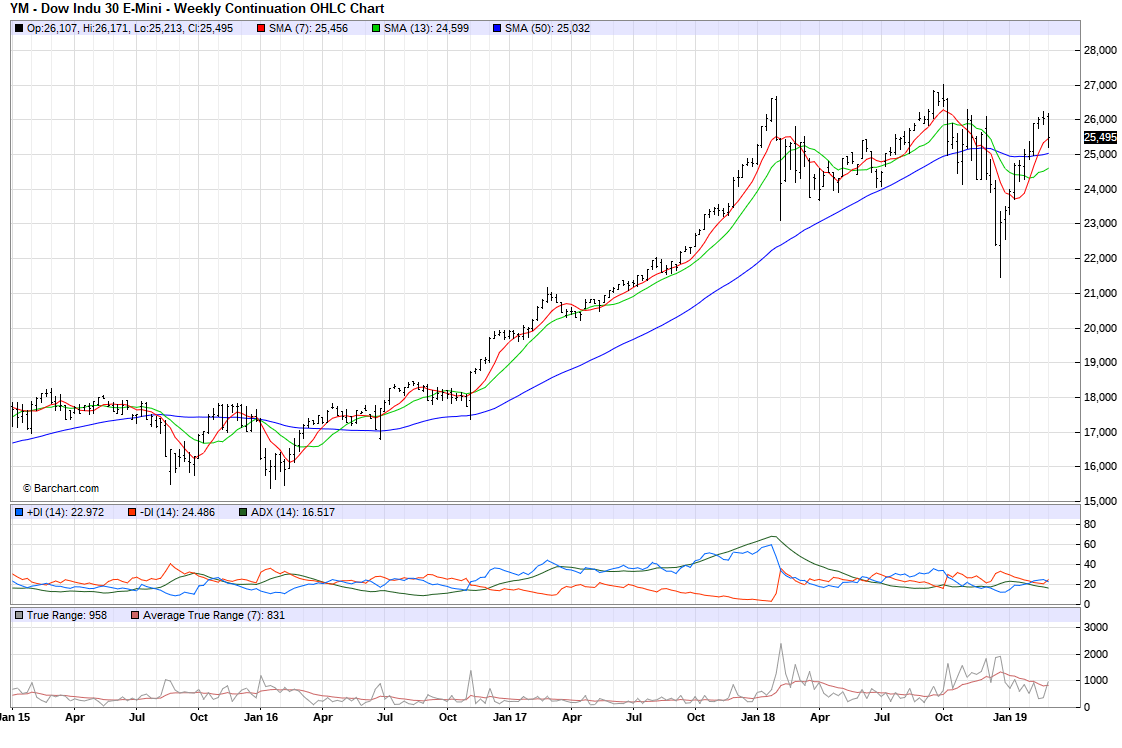Click the Average True Range (7): 831 label

tap(214, 615)
